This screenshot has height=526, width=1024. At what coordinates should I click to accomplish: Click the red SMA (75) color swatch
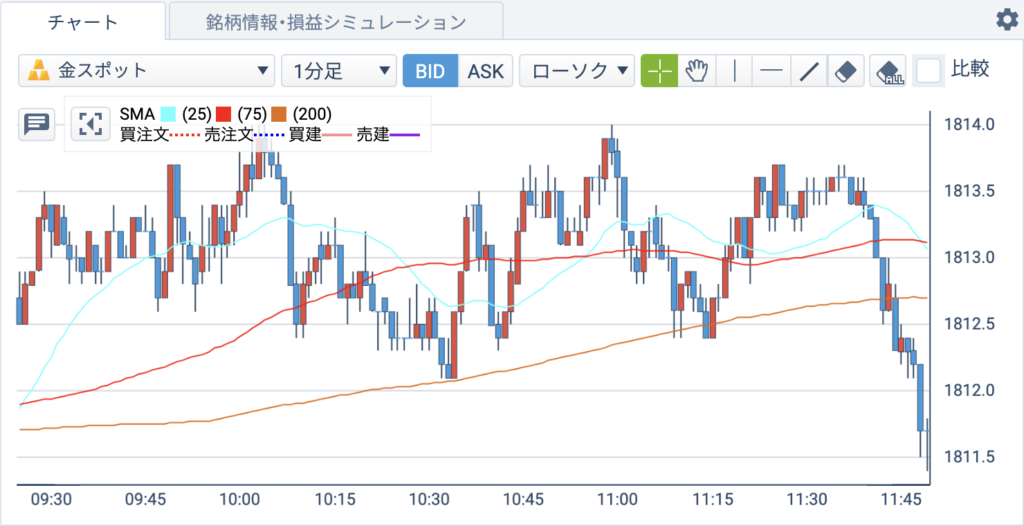pyautogui.click(x=224, y=115)
